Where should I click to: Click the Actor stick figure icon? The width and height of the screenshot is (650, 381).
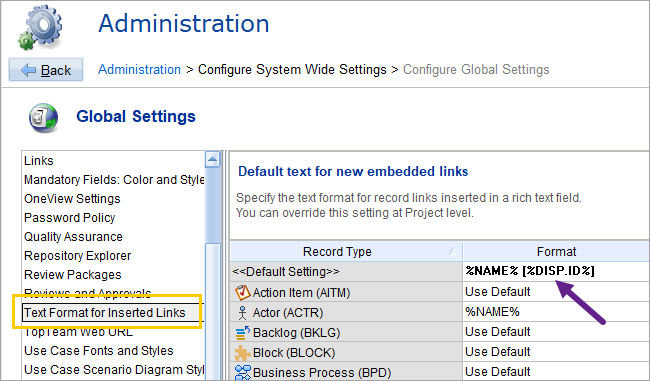(x=243, y=313)
